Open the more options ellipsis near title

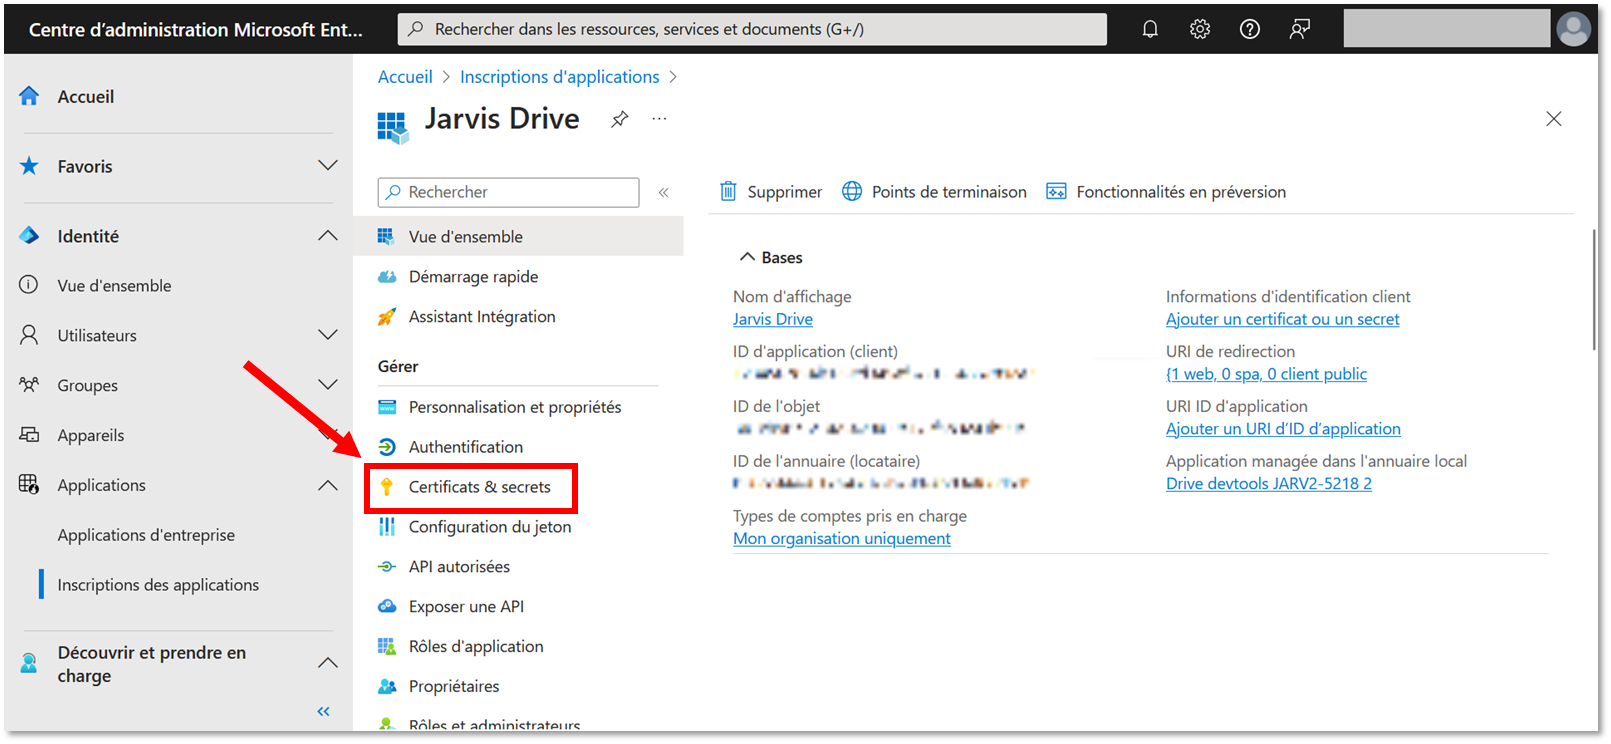(x=659, y=118)
